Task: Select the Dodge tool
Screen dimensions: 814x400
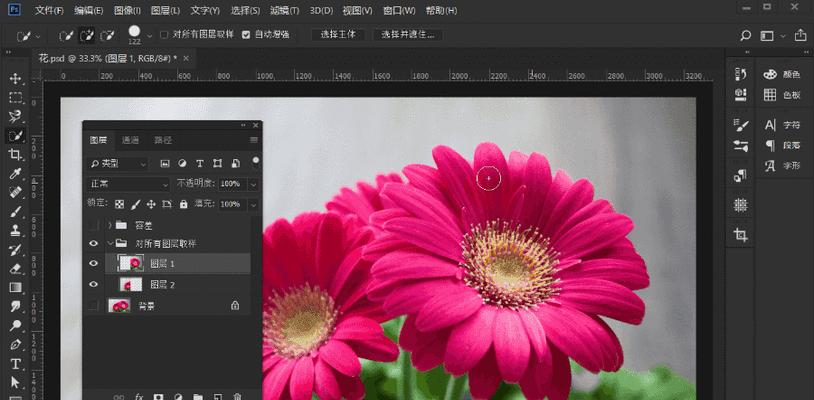Action: point(15,326)
